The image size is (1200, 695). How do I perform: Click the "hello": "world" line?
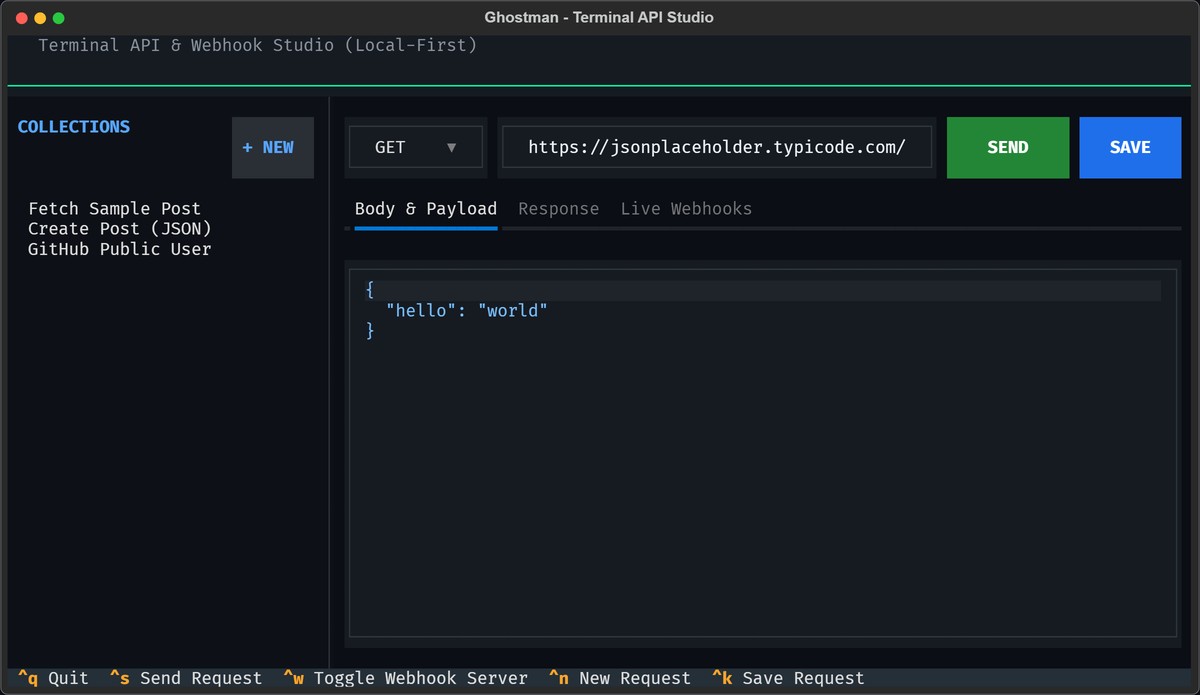coord(467,311)
